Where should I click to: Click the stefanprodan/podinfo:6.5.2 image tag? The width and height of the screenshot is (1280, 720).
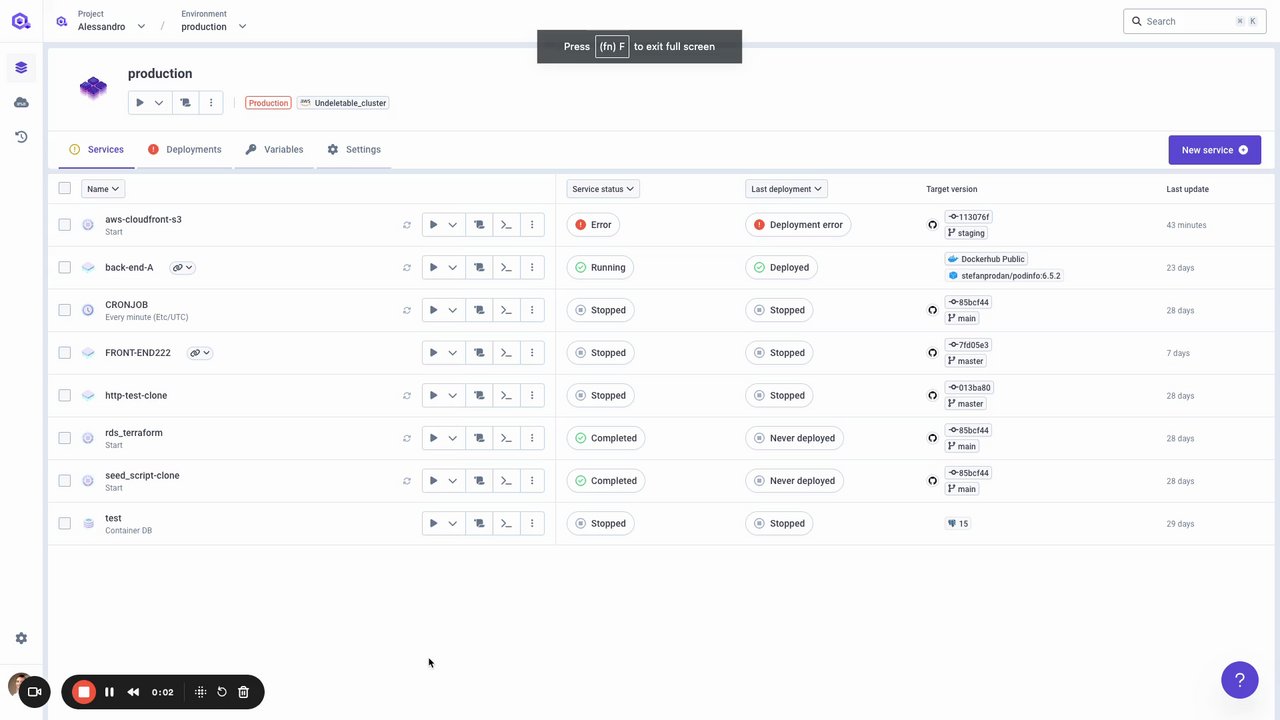click(1004, 275)
